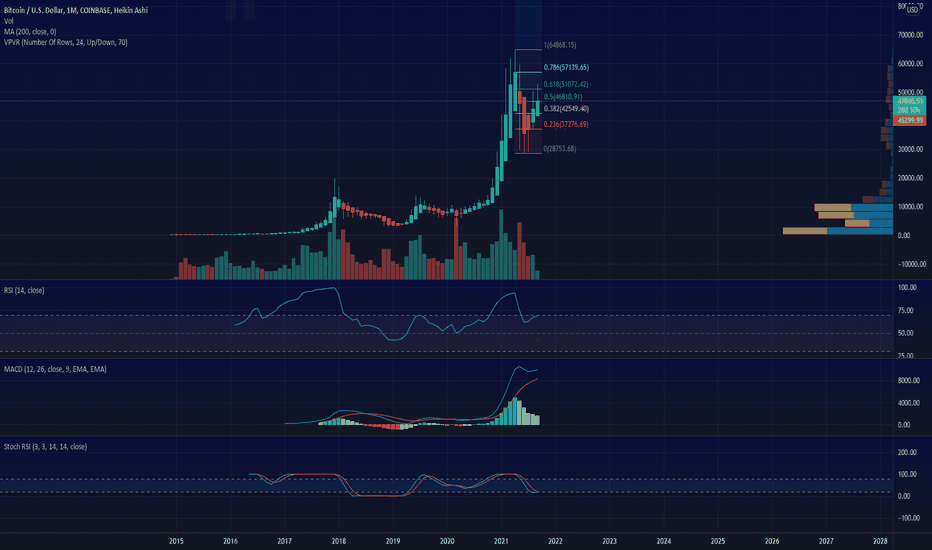This screenshot has height=550, width=932.
Task: Click the Fibonacci 0(28753.68) level label
Action: (x=559, y=149)
